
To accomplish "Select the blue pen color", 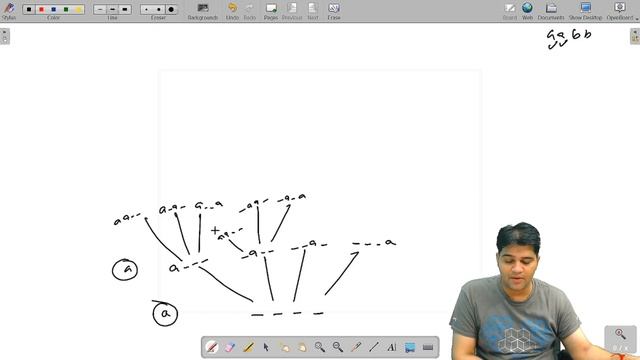I will coord(53,9).
